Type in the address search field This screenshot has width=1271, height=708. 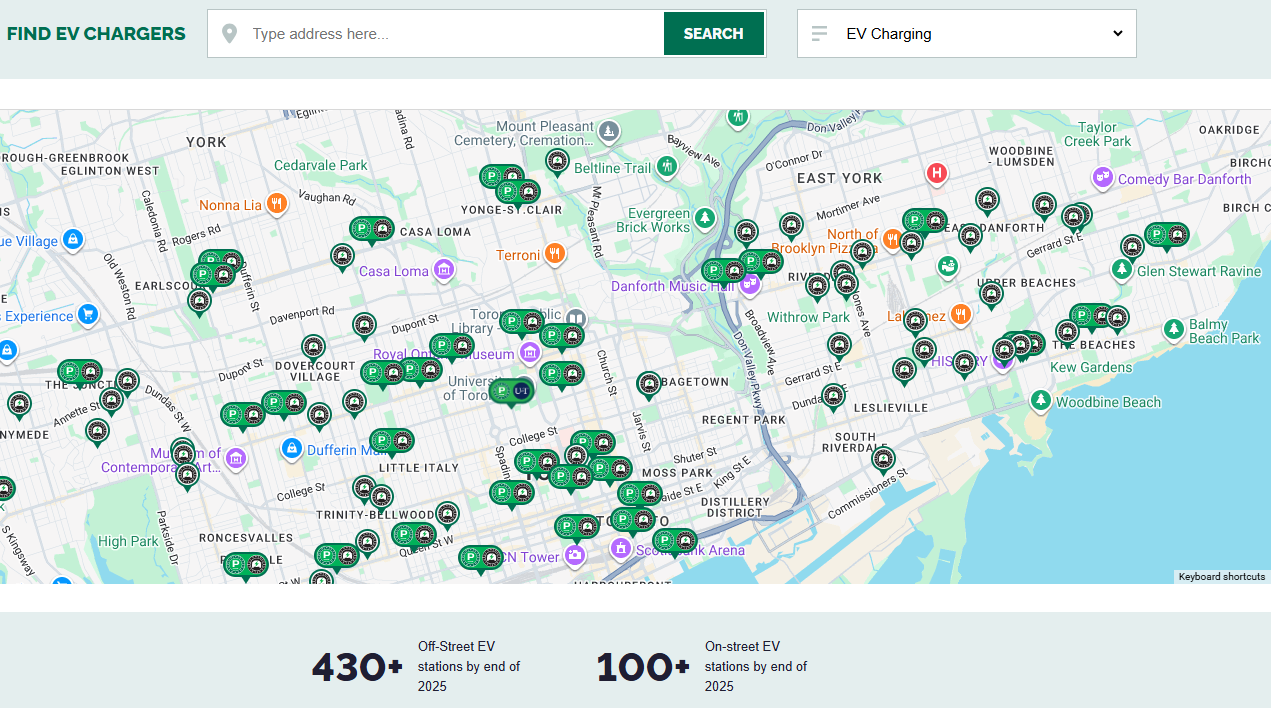coord(450,34)
